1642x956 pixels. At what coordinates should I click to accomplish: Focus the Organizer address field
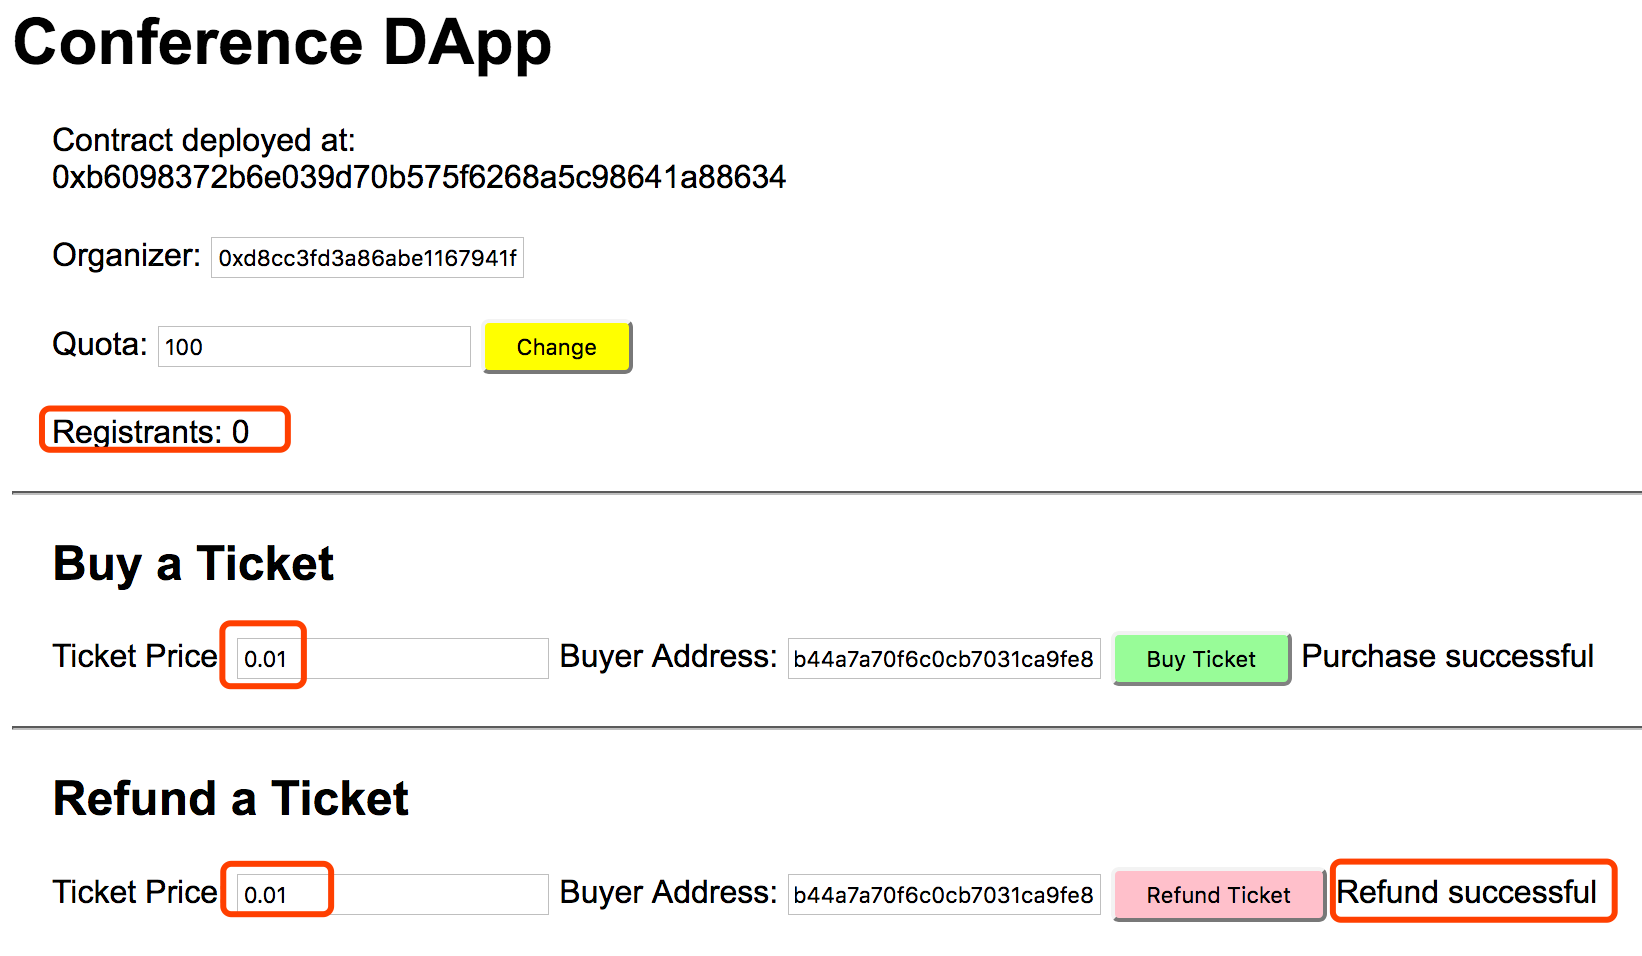367,258
